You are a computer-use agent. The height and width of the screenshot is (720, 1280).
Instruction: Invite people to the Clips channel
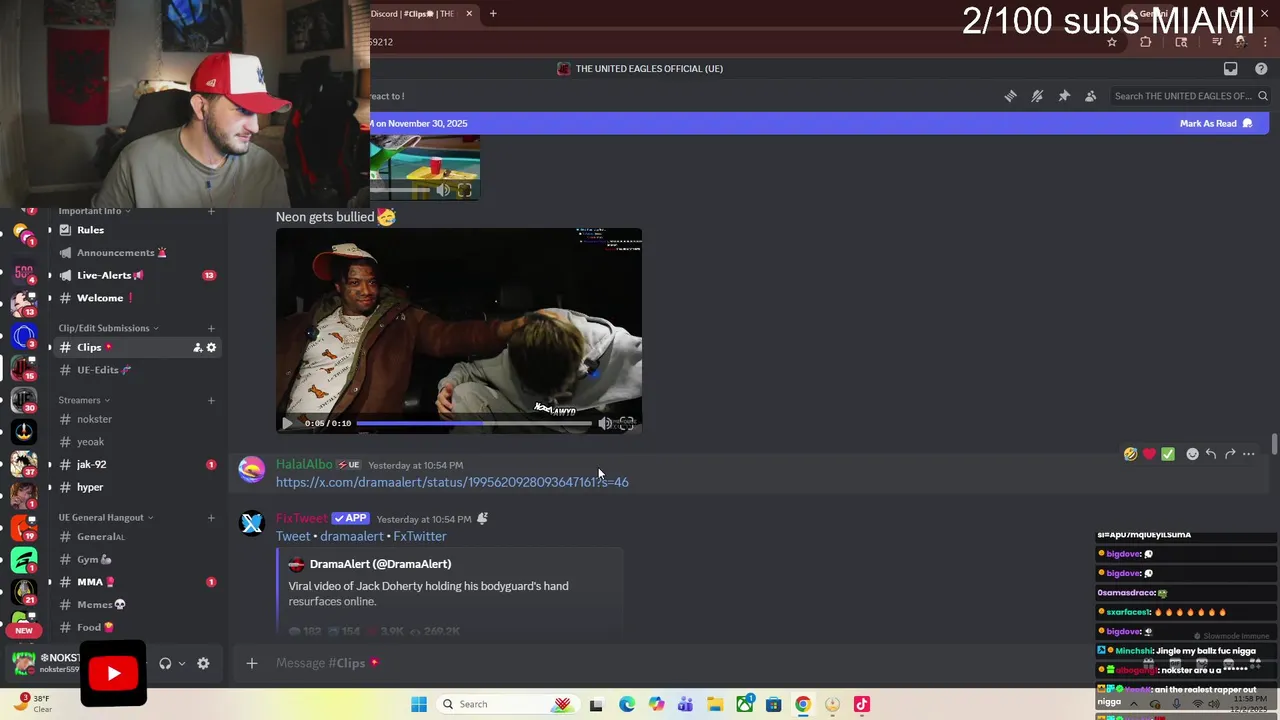(197, 347)
